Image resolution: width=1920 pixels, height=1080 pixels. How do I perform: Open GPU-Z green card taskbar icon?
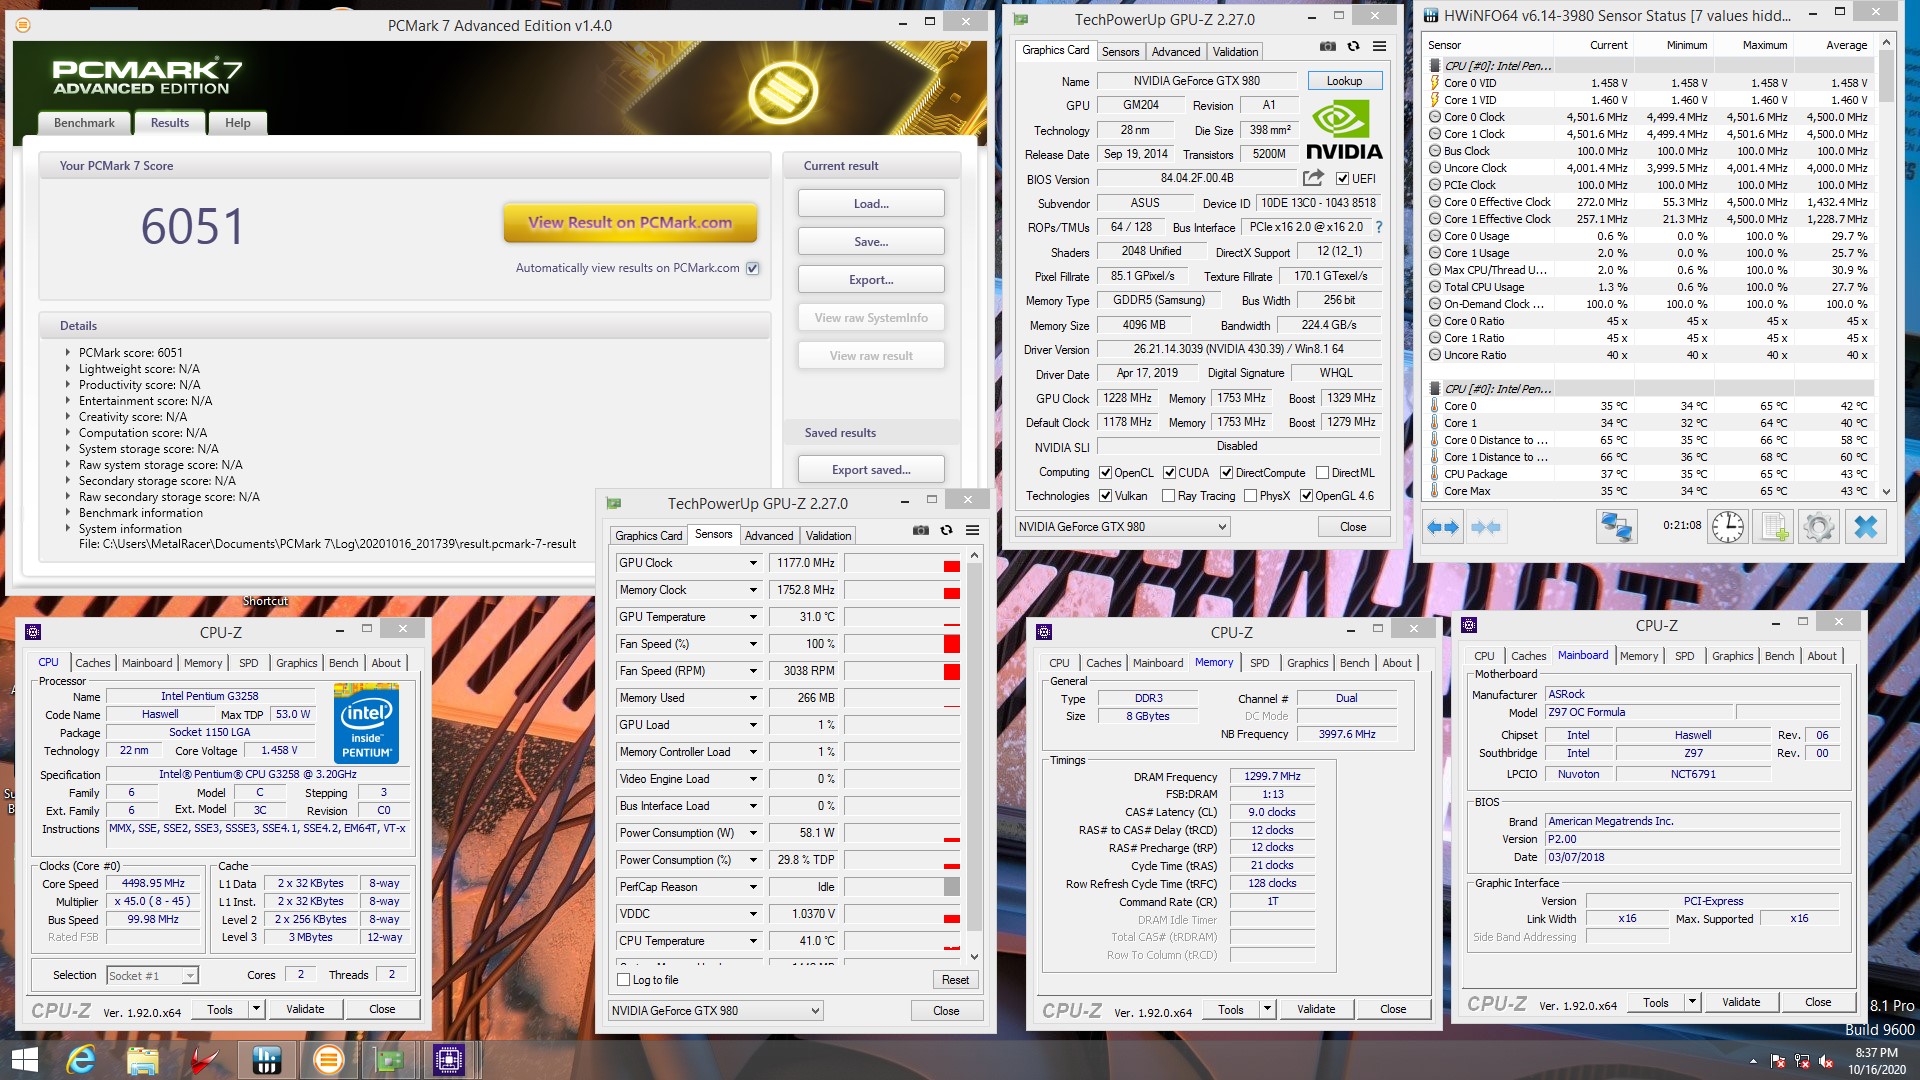click(388, 1060)
